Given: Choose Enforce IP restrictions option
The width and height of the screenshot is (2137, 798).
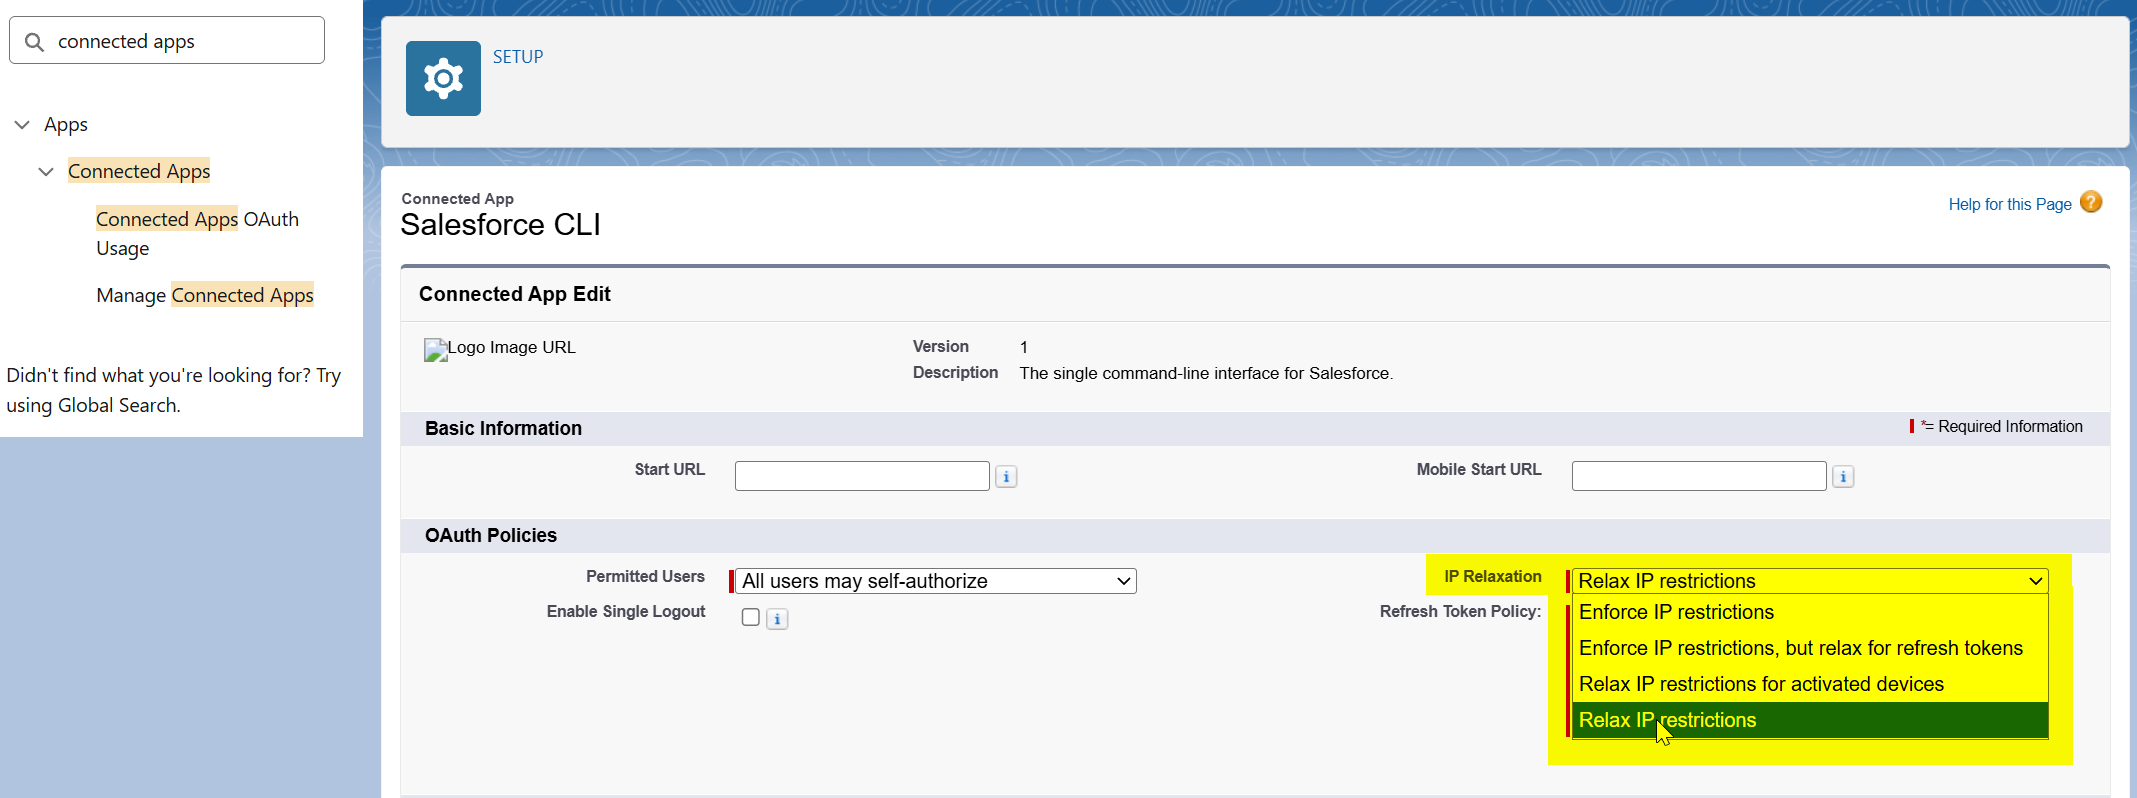Looking at the screenshot, I should tap(1810, 612).
